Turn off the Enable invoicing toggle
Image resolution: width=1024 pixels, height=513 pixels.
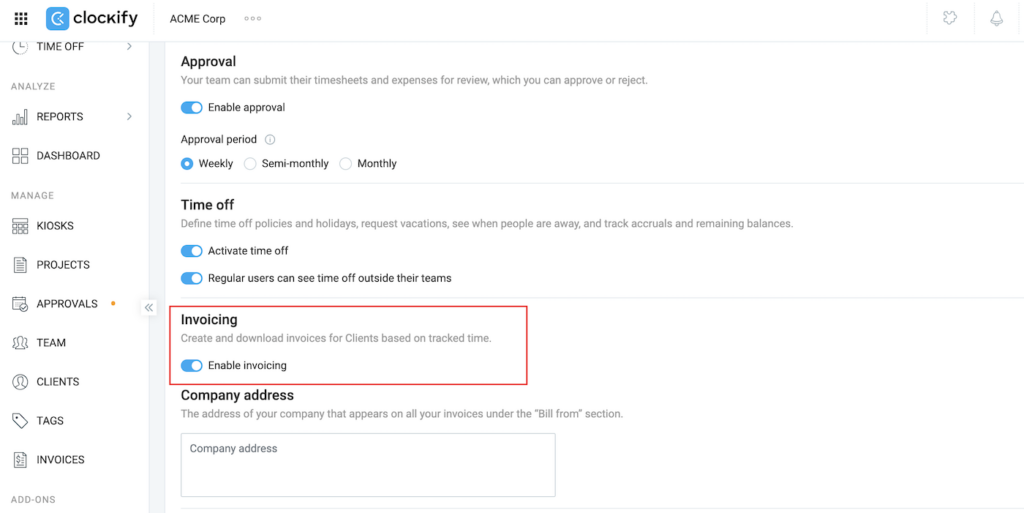(191, 366)
